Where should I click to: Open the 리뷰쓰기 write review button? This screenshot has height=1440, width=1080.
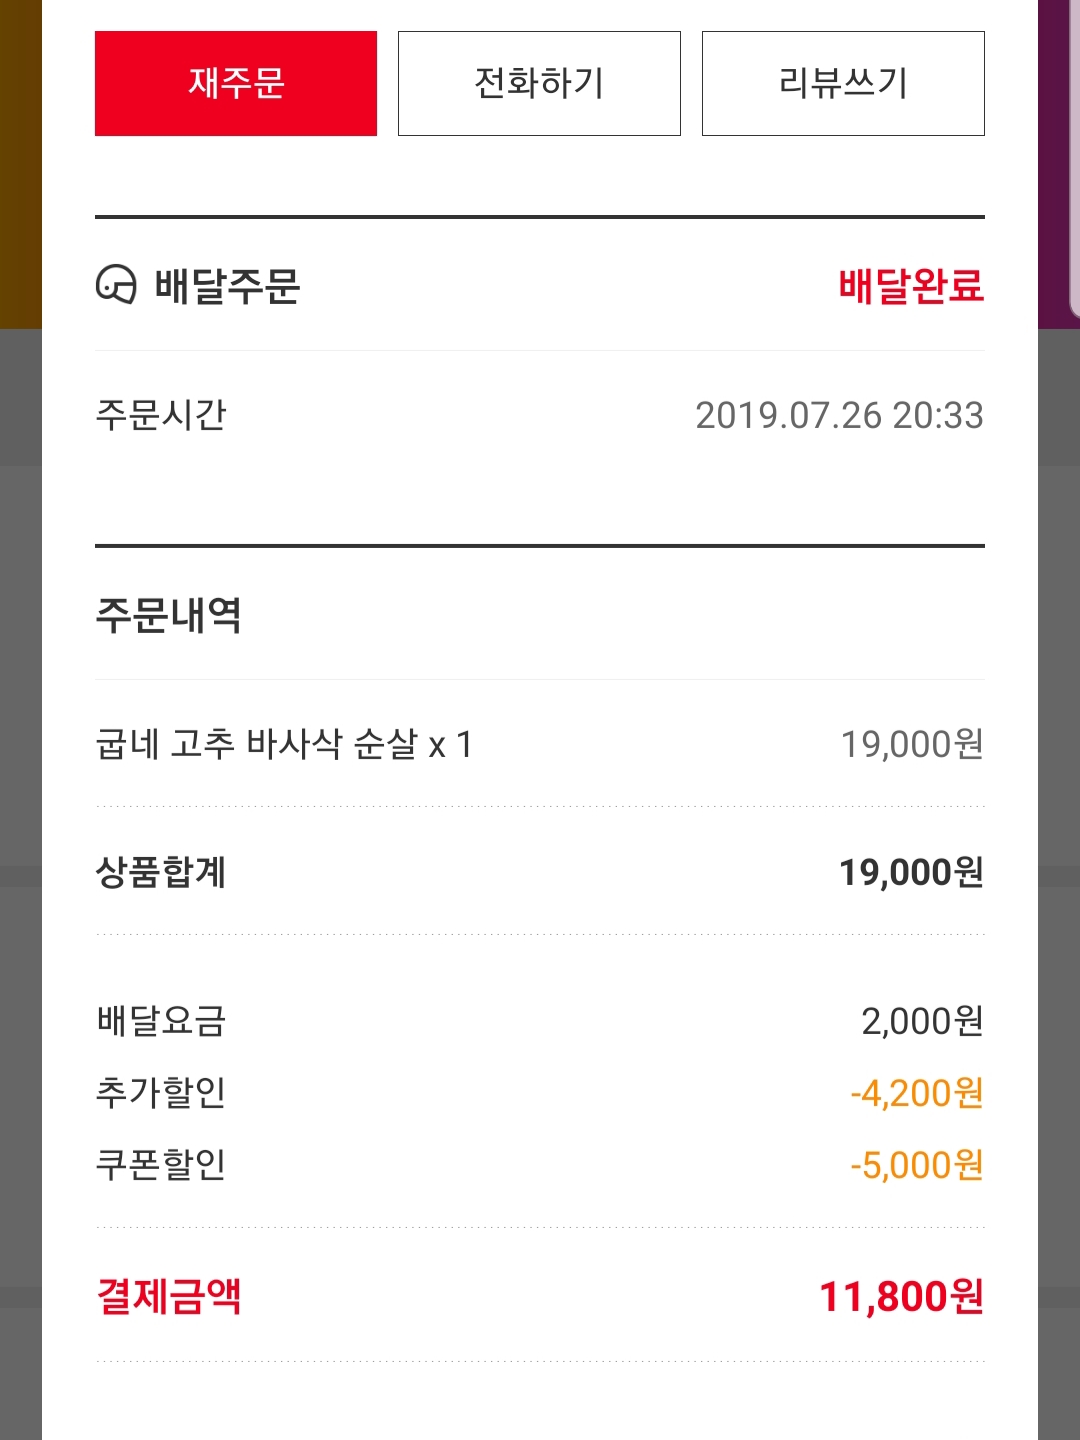(843, 83)
